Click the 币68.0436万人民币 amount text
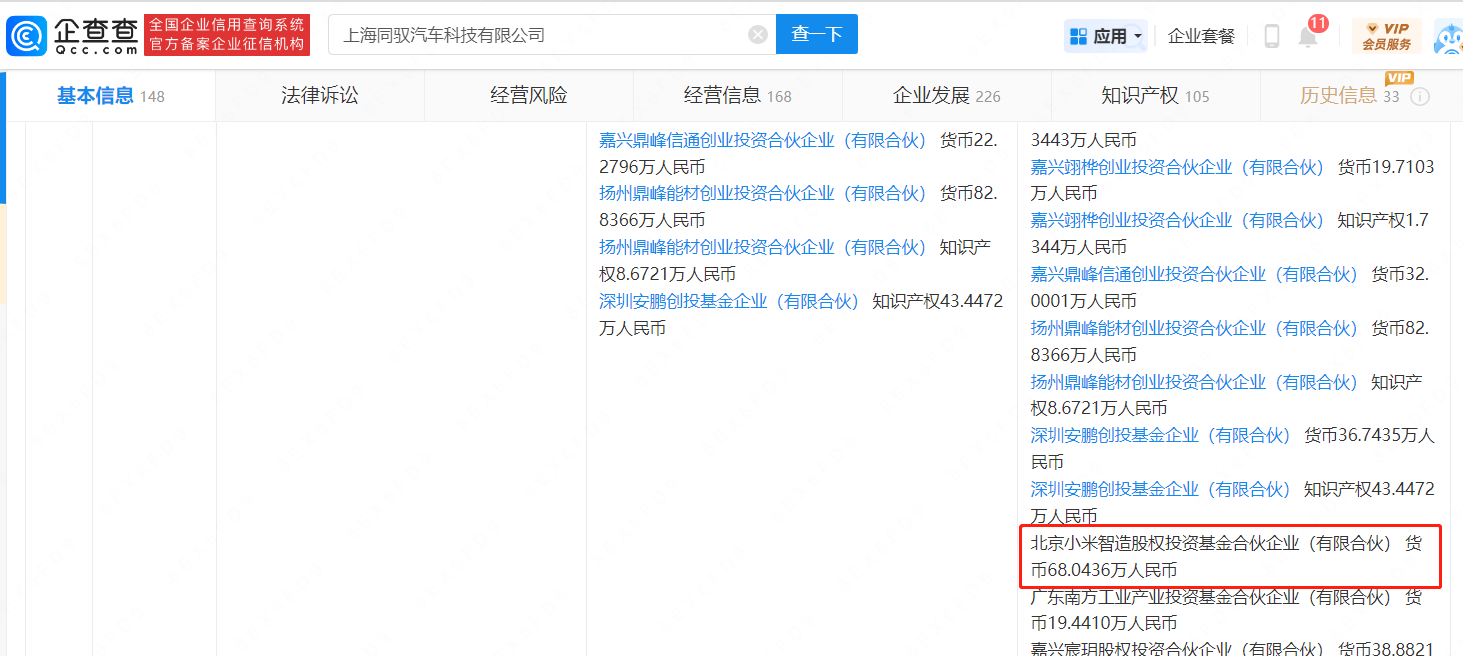 point(1104,570)
